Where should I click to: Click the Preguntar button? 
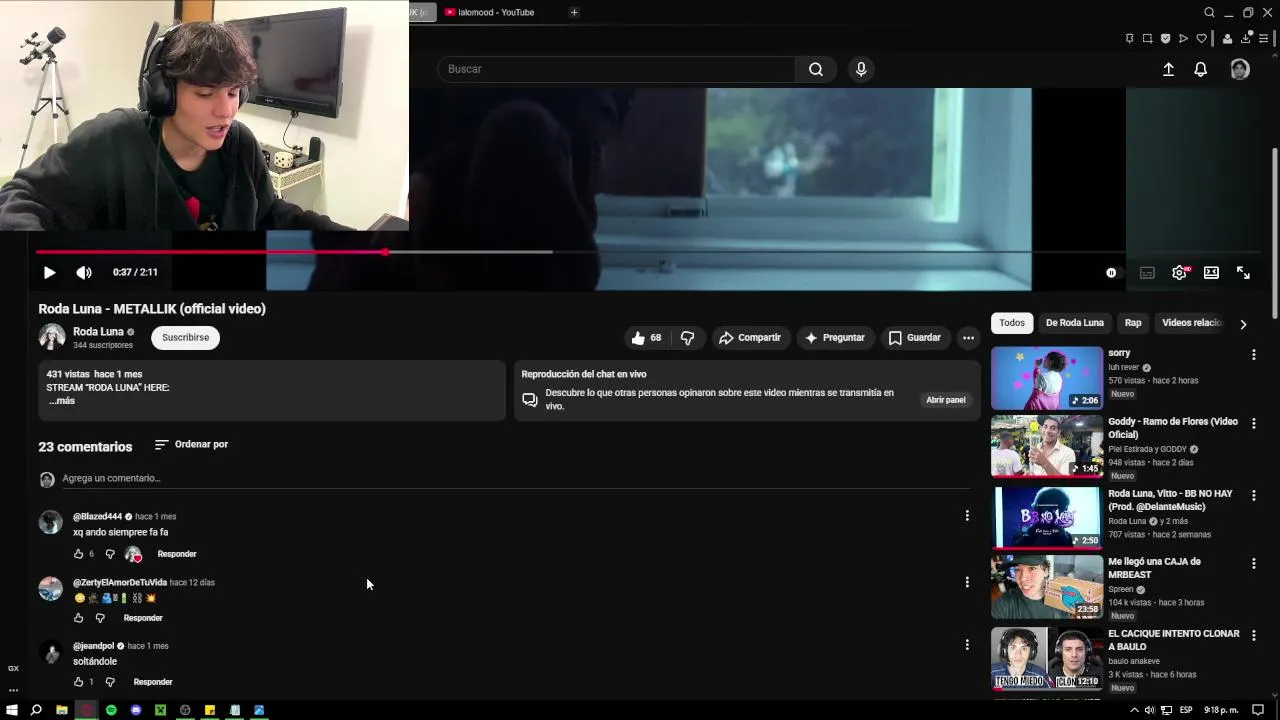tap(834, 338)
